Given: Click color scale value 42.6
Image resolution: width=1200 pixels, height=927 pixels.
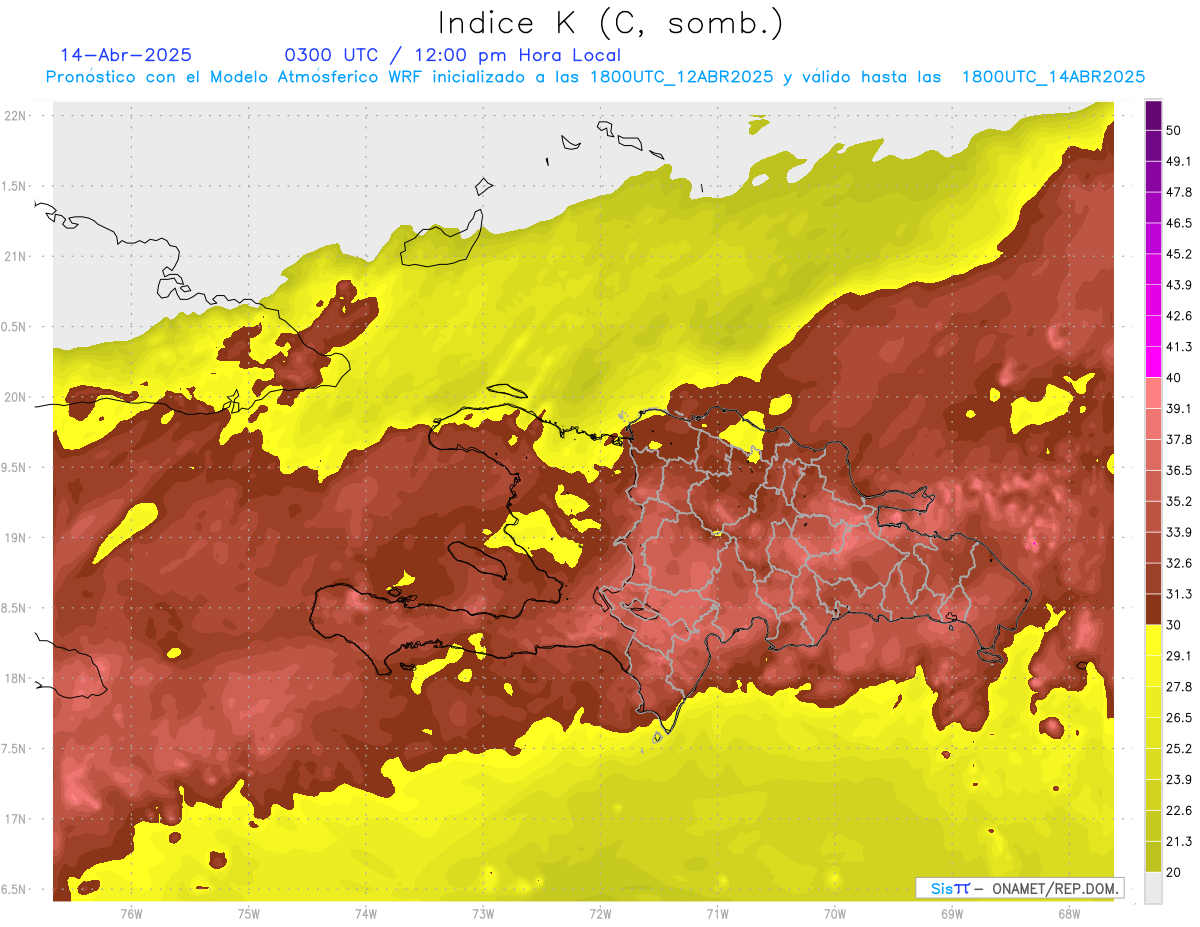Looking at the screenshot, I should [1179, 316].
